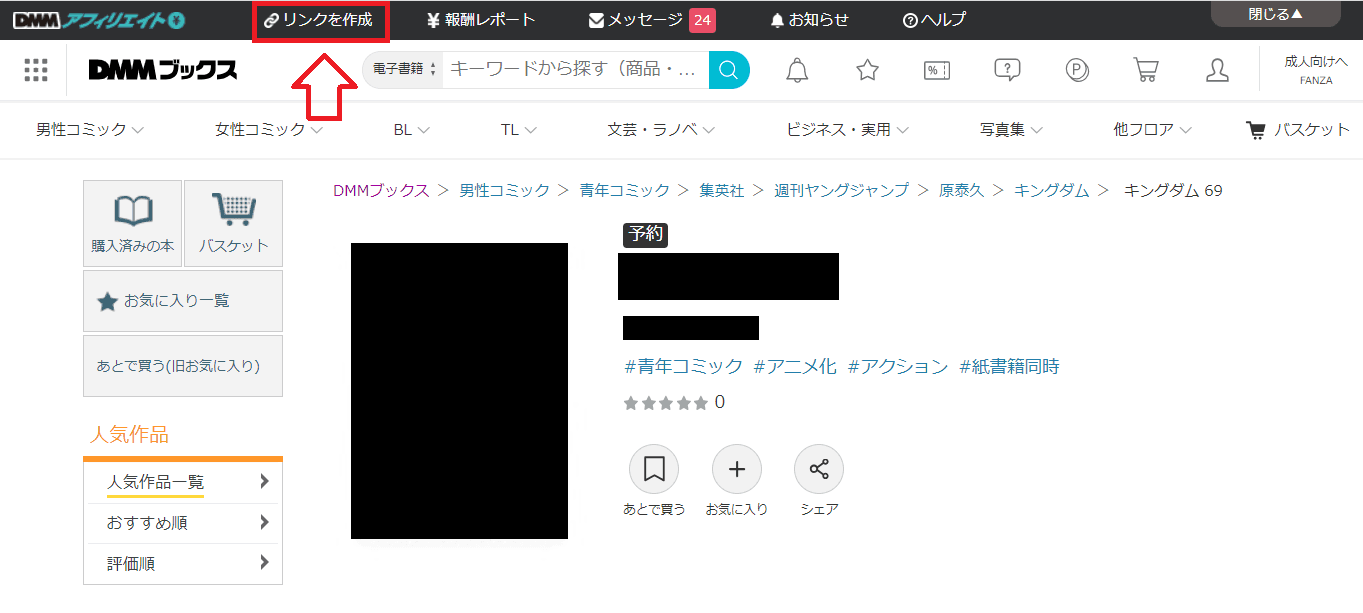Expand the 写真集 category menu

click(1012, 129)
